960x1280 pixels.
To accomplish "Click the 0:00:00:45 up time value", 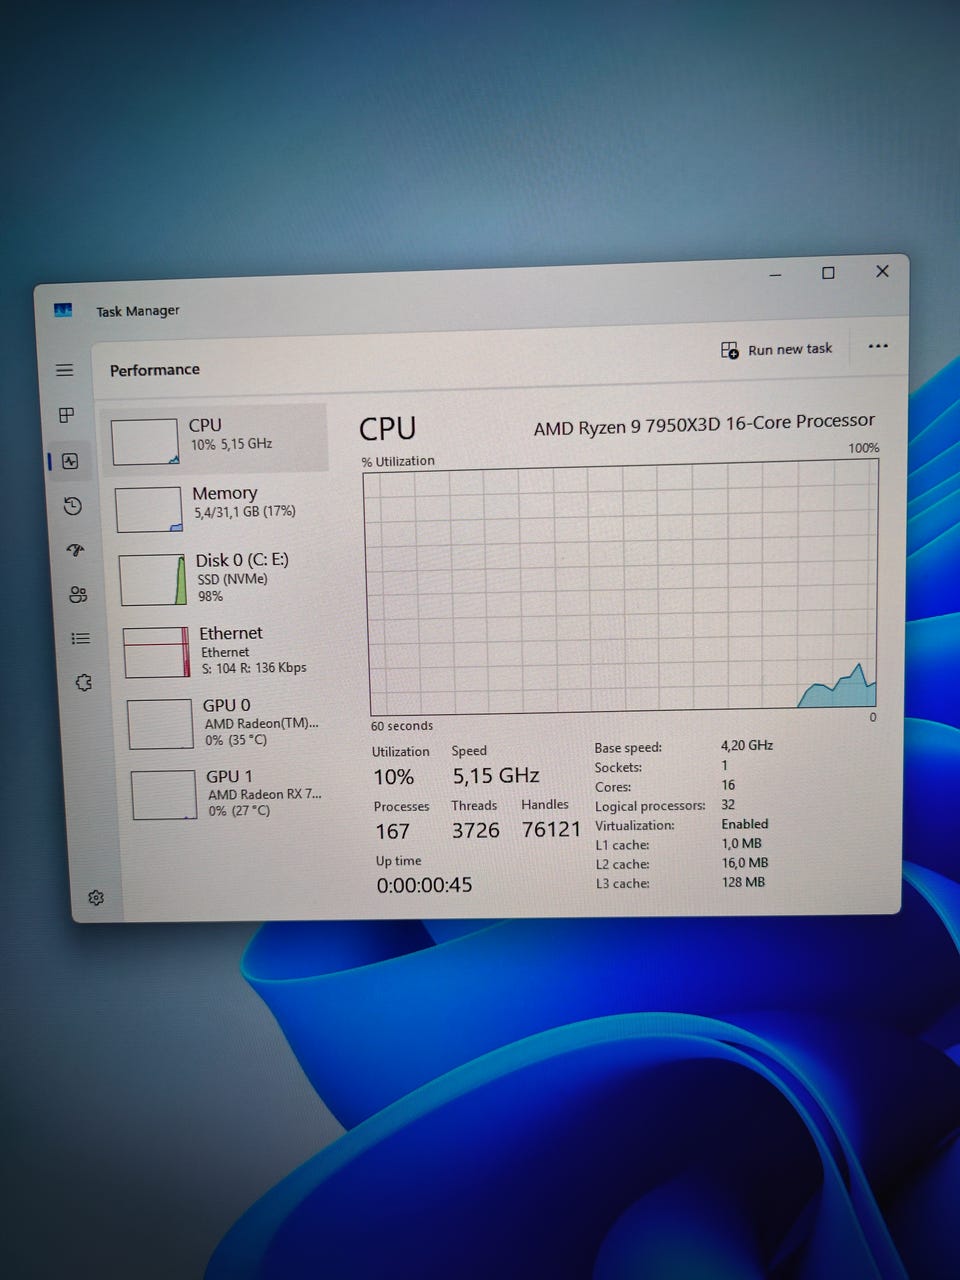I will coord(424,885).
